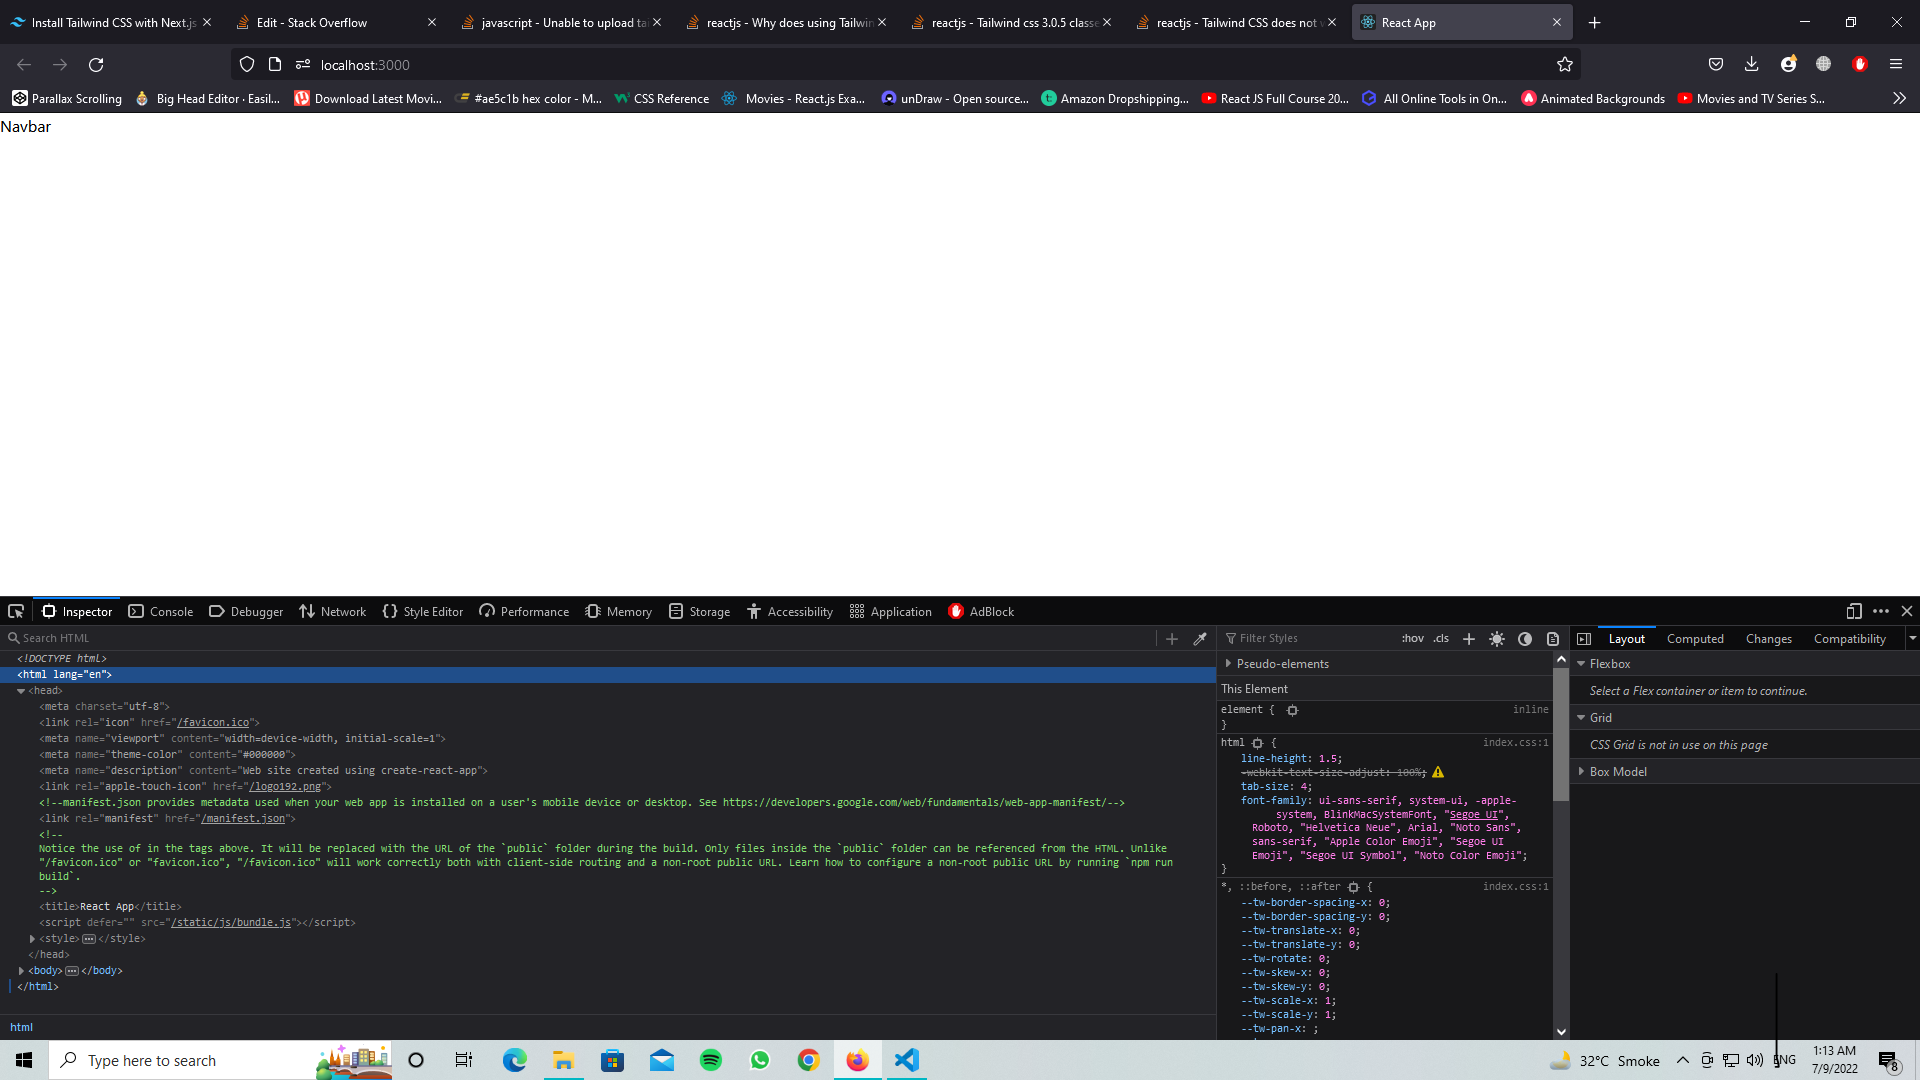Open Spotify from the taskbar
The height and width of the screenshot is (1080, 1920).
click(x=710, y=1060)
